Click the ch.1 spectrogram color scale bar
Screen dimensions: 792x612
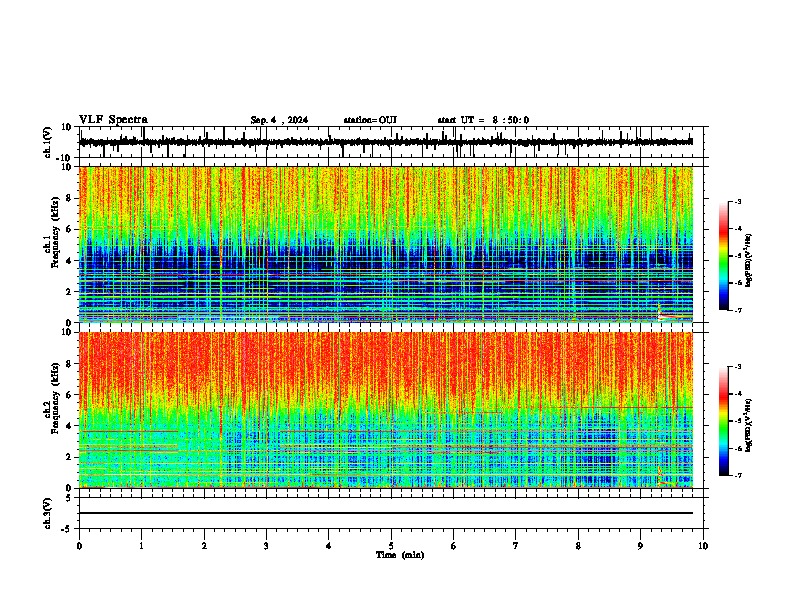pos(724,256)
